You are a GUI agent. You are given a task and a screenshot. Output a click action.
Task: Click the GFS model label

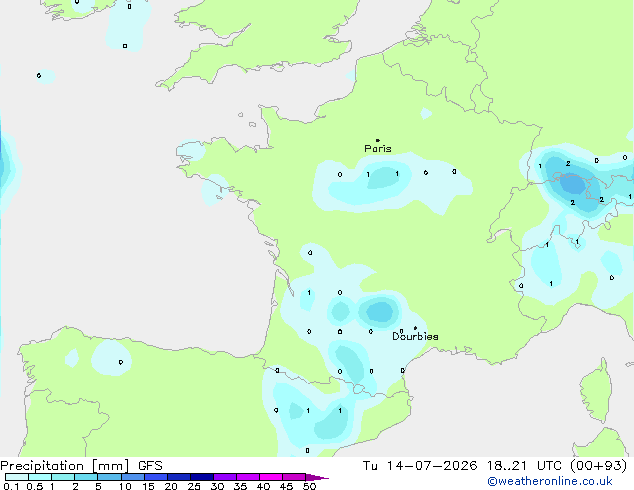click(150, 466)
